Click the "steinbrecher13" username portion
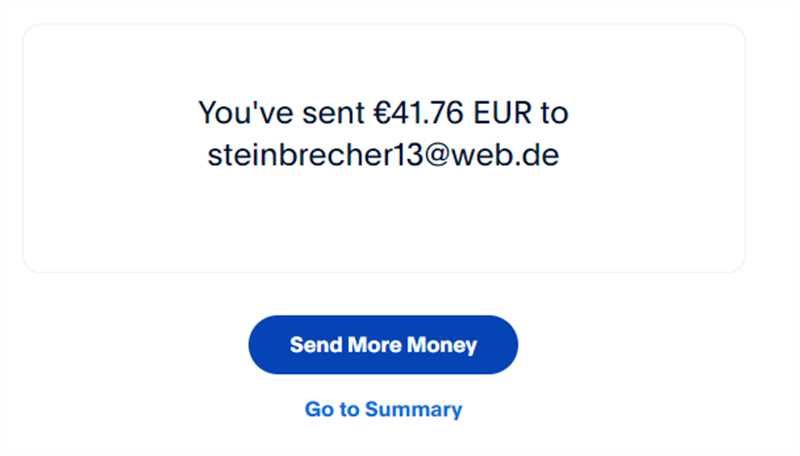800x456 pixels. pos(315,155)
